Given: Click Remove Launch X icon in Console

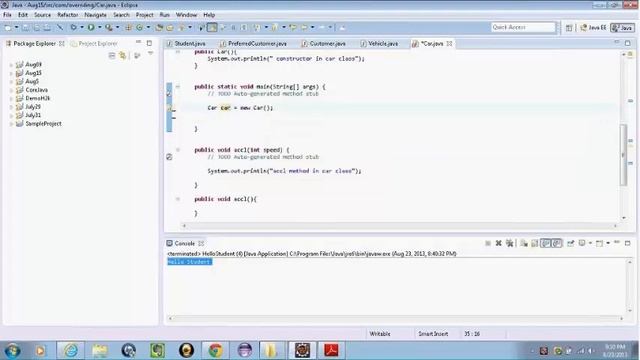Looking at the screenshot, I should click(498, 243).
